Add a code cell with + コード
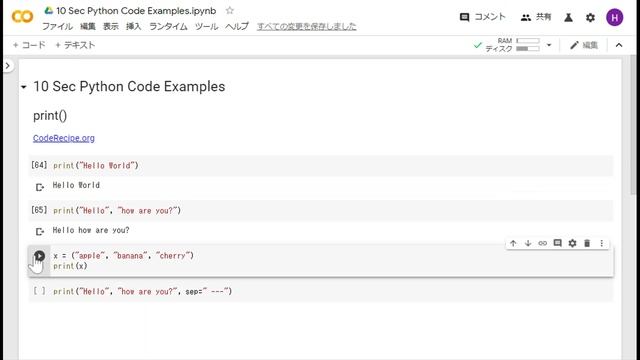This screenshot has height=360, width=640. [x=29, y=45]
